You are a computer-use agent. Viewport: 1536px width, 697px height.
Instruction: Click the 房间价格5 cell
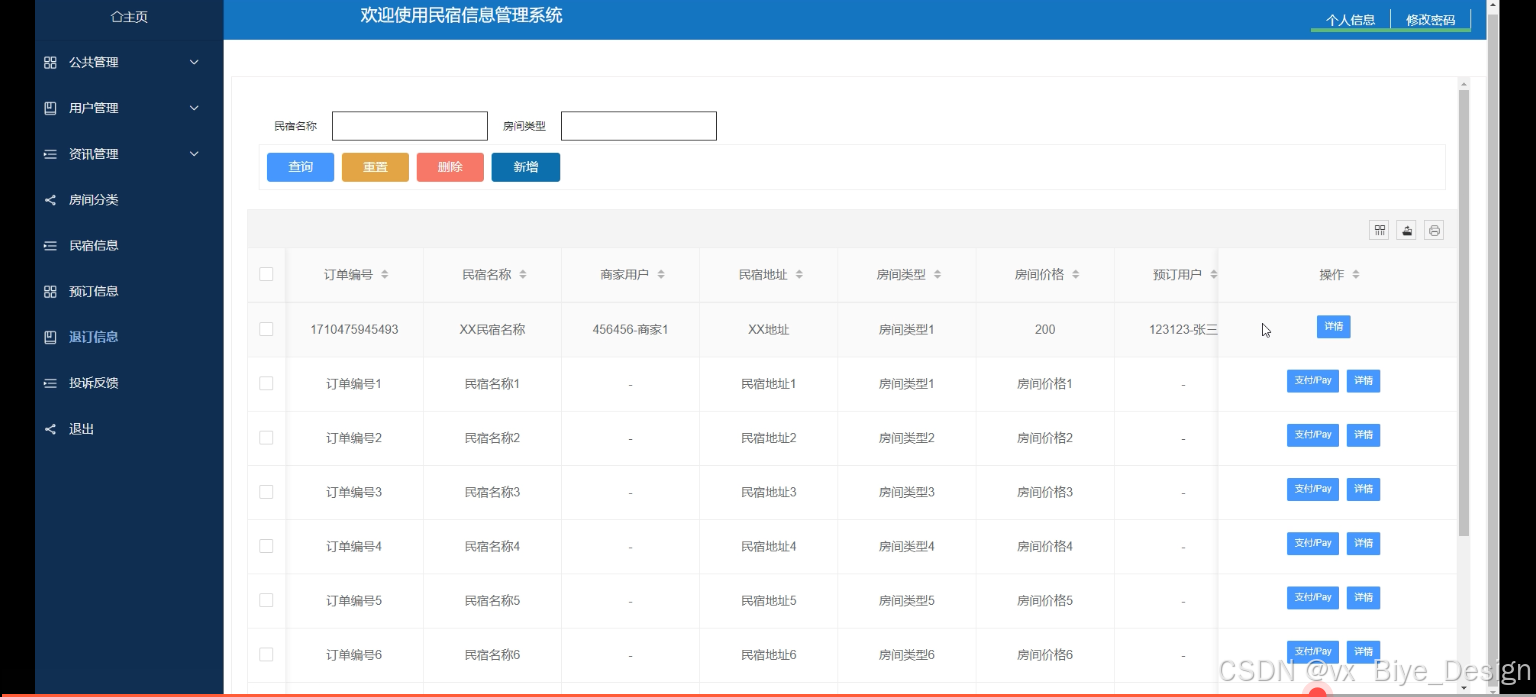coord(1045,600)
